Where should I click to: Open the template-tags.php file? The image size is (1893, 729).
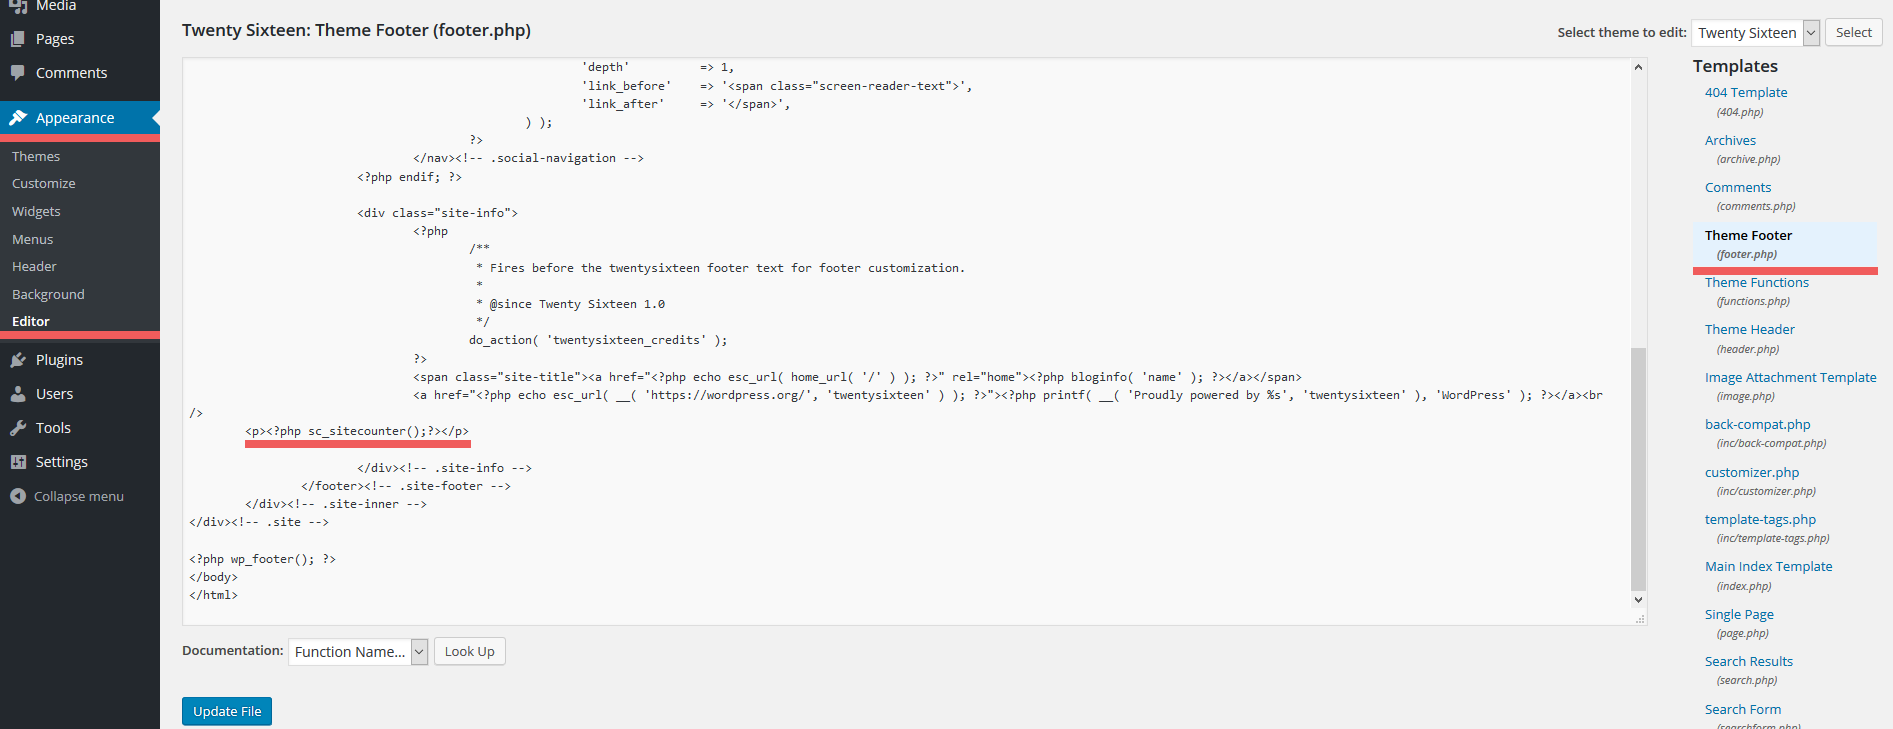(1760, 520)
